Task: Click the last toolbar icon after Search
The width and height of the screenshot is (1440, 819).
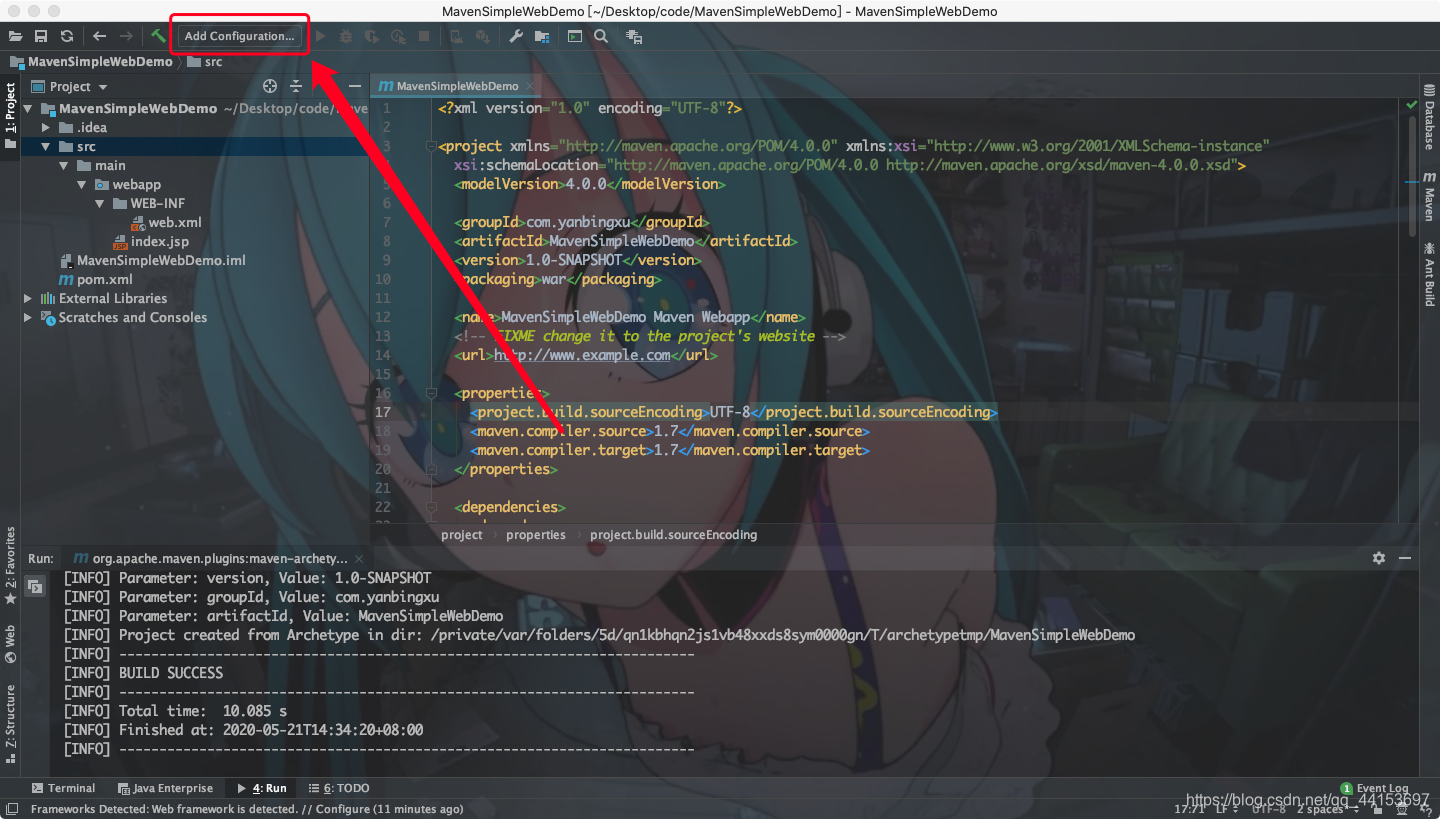Action: point(634,36)
